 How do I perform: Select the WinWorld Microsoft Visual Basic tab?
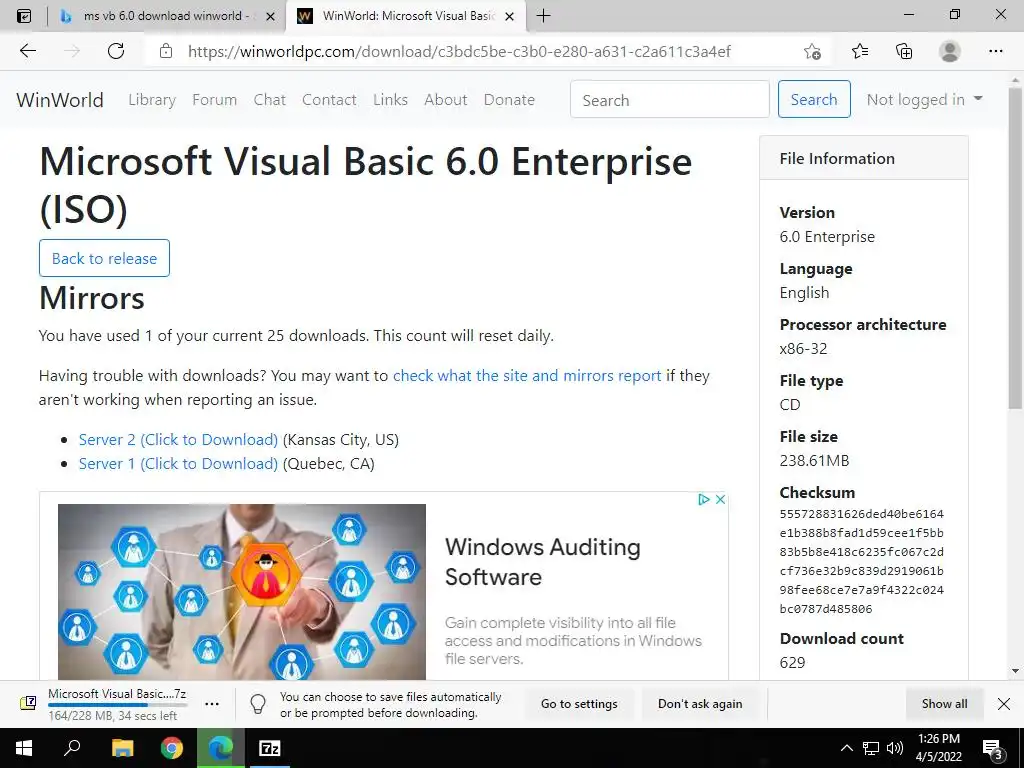click(x=406, y=16)
